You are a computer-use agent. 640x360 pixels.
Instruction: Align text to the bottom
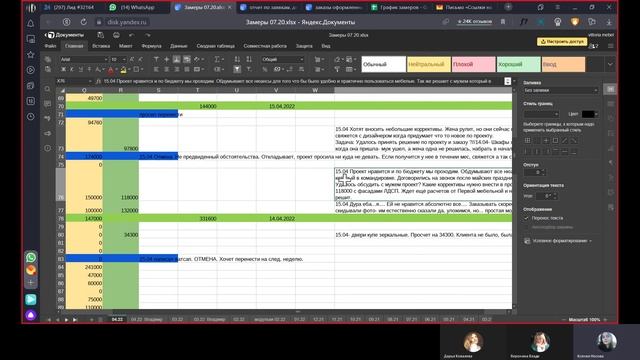tap(176, 60)
